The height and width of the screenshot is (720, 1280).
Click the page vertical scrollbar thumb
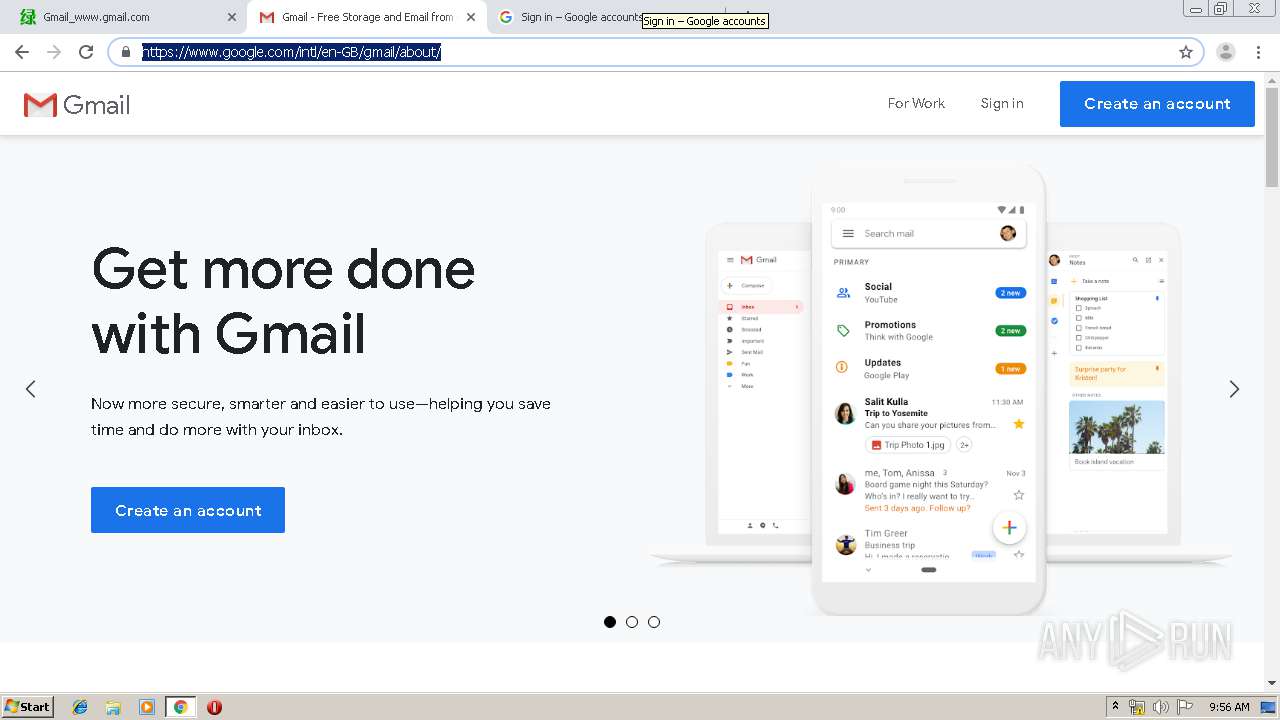pyautogui.click(x=1272, y=138)
